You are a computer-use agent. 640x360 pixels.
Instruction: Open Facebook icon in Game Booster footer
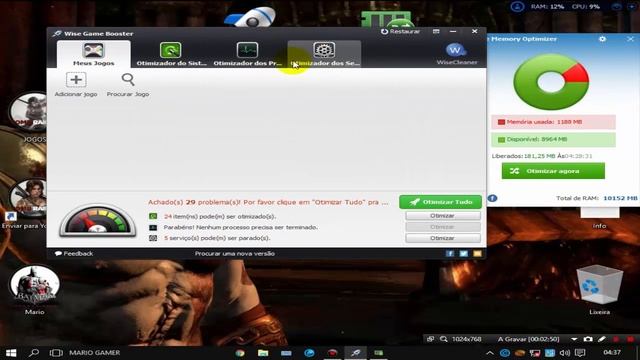point(450,254)
